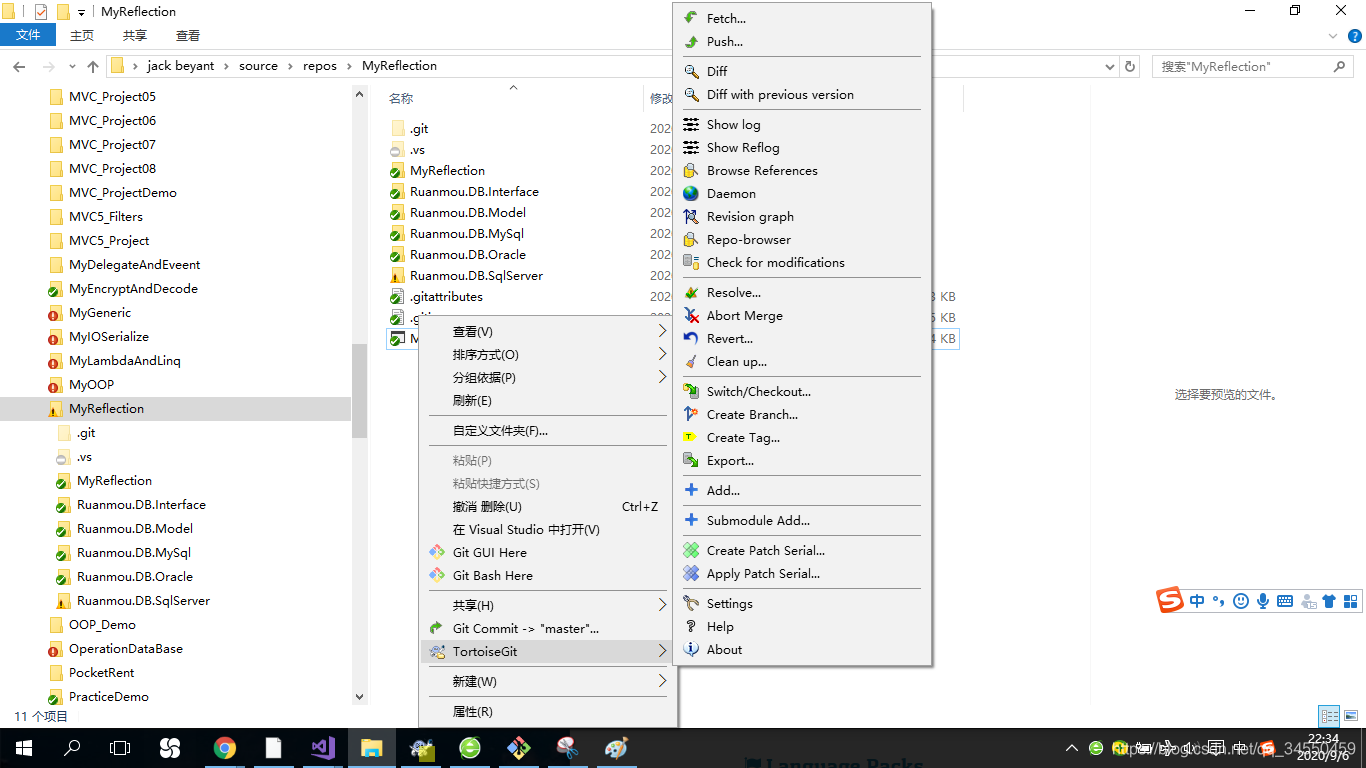Viewport: 1366px width, 768px height.
Task: Switch to the large thumbnails view button
Action: coord(1350,716)
